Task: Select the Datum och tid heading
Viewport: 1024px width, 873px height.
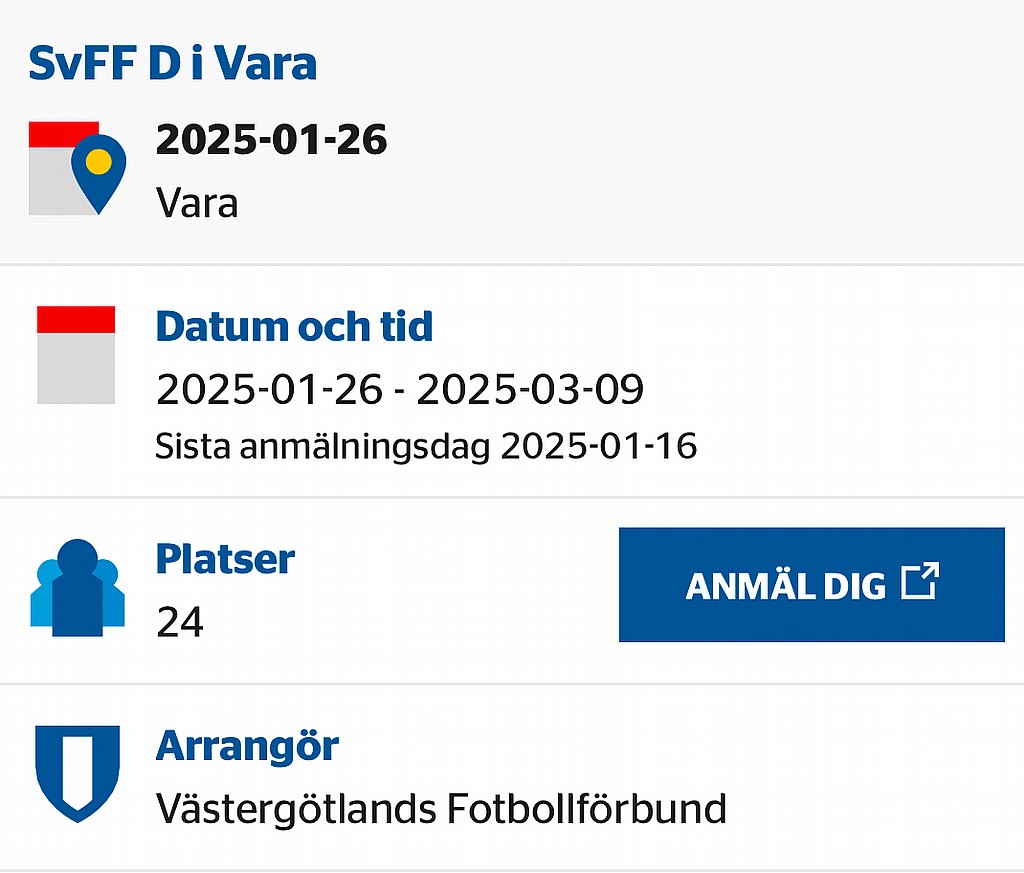Action: point(294,326)
